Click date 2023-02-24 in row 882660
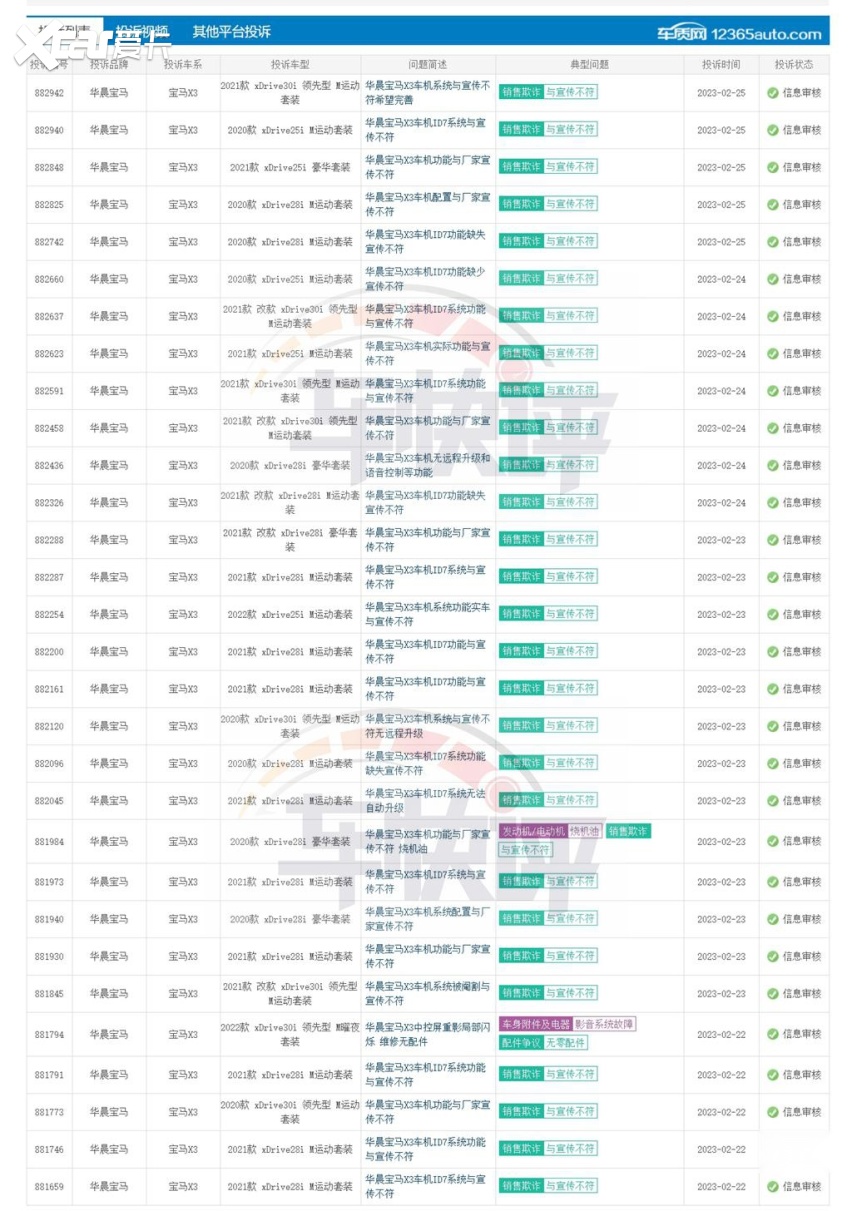Viewport: 852px width, 1211px height. pos(721,279)
